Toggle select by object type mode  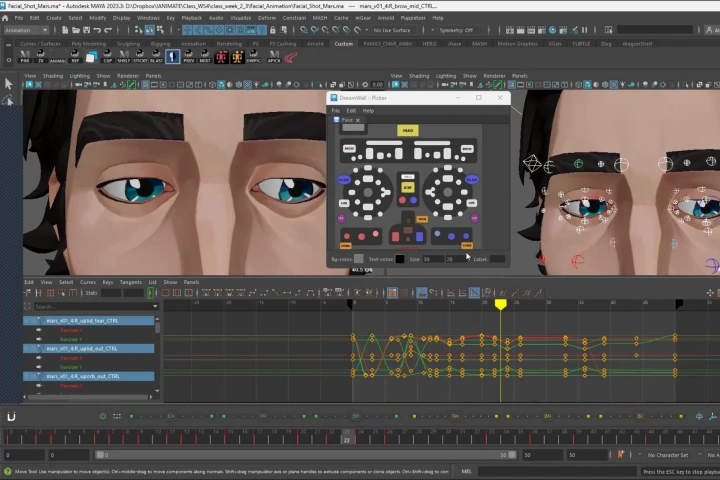pyautogui.click(x=150, y=30)
